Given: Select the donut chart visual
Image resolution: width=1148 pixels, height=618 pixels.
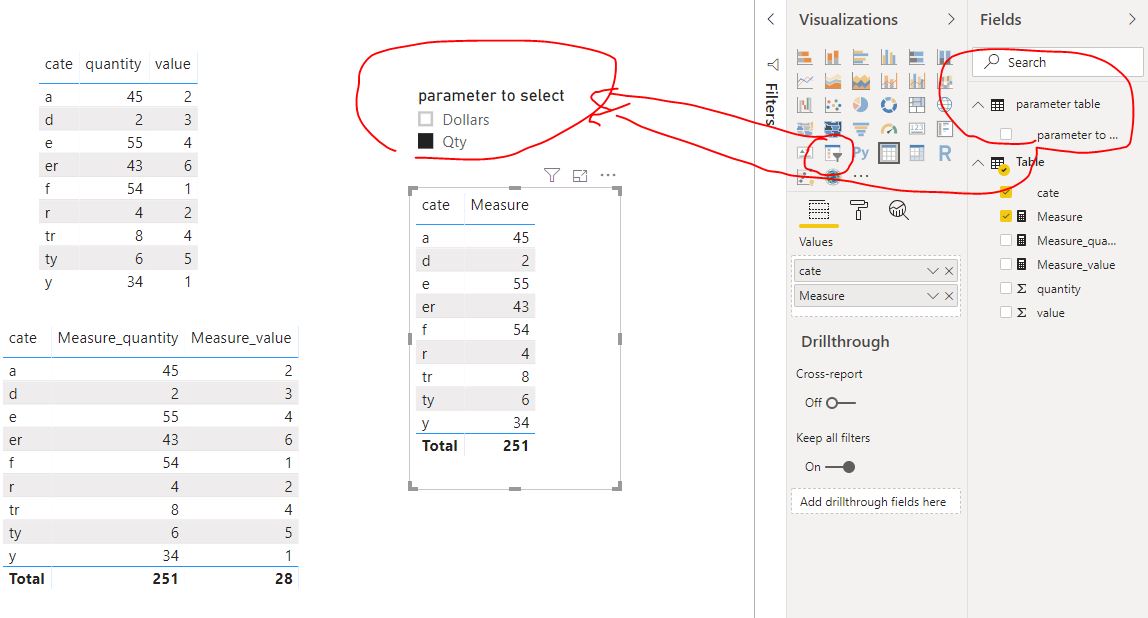Looking at the screenshot, I should point(889,105).
